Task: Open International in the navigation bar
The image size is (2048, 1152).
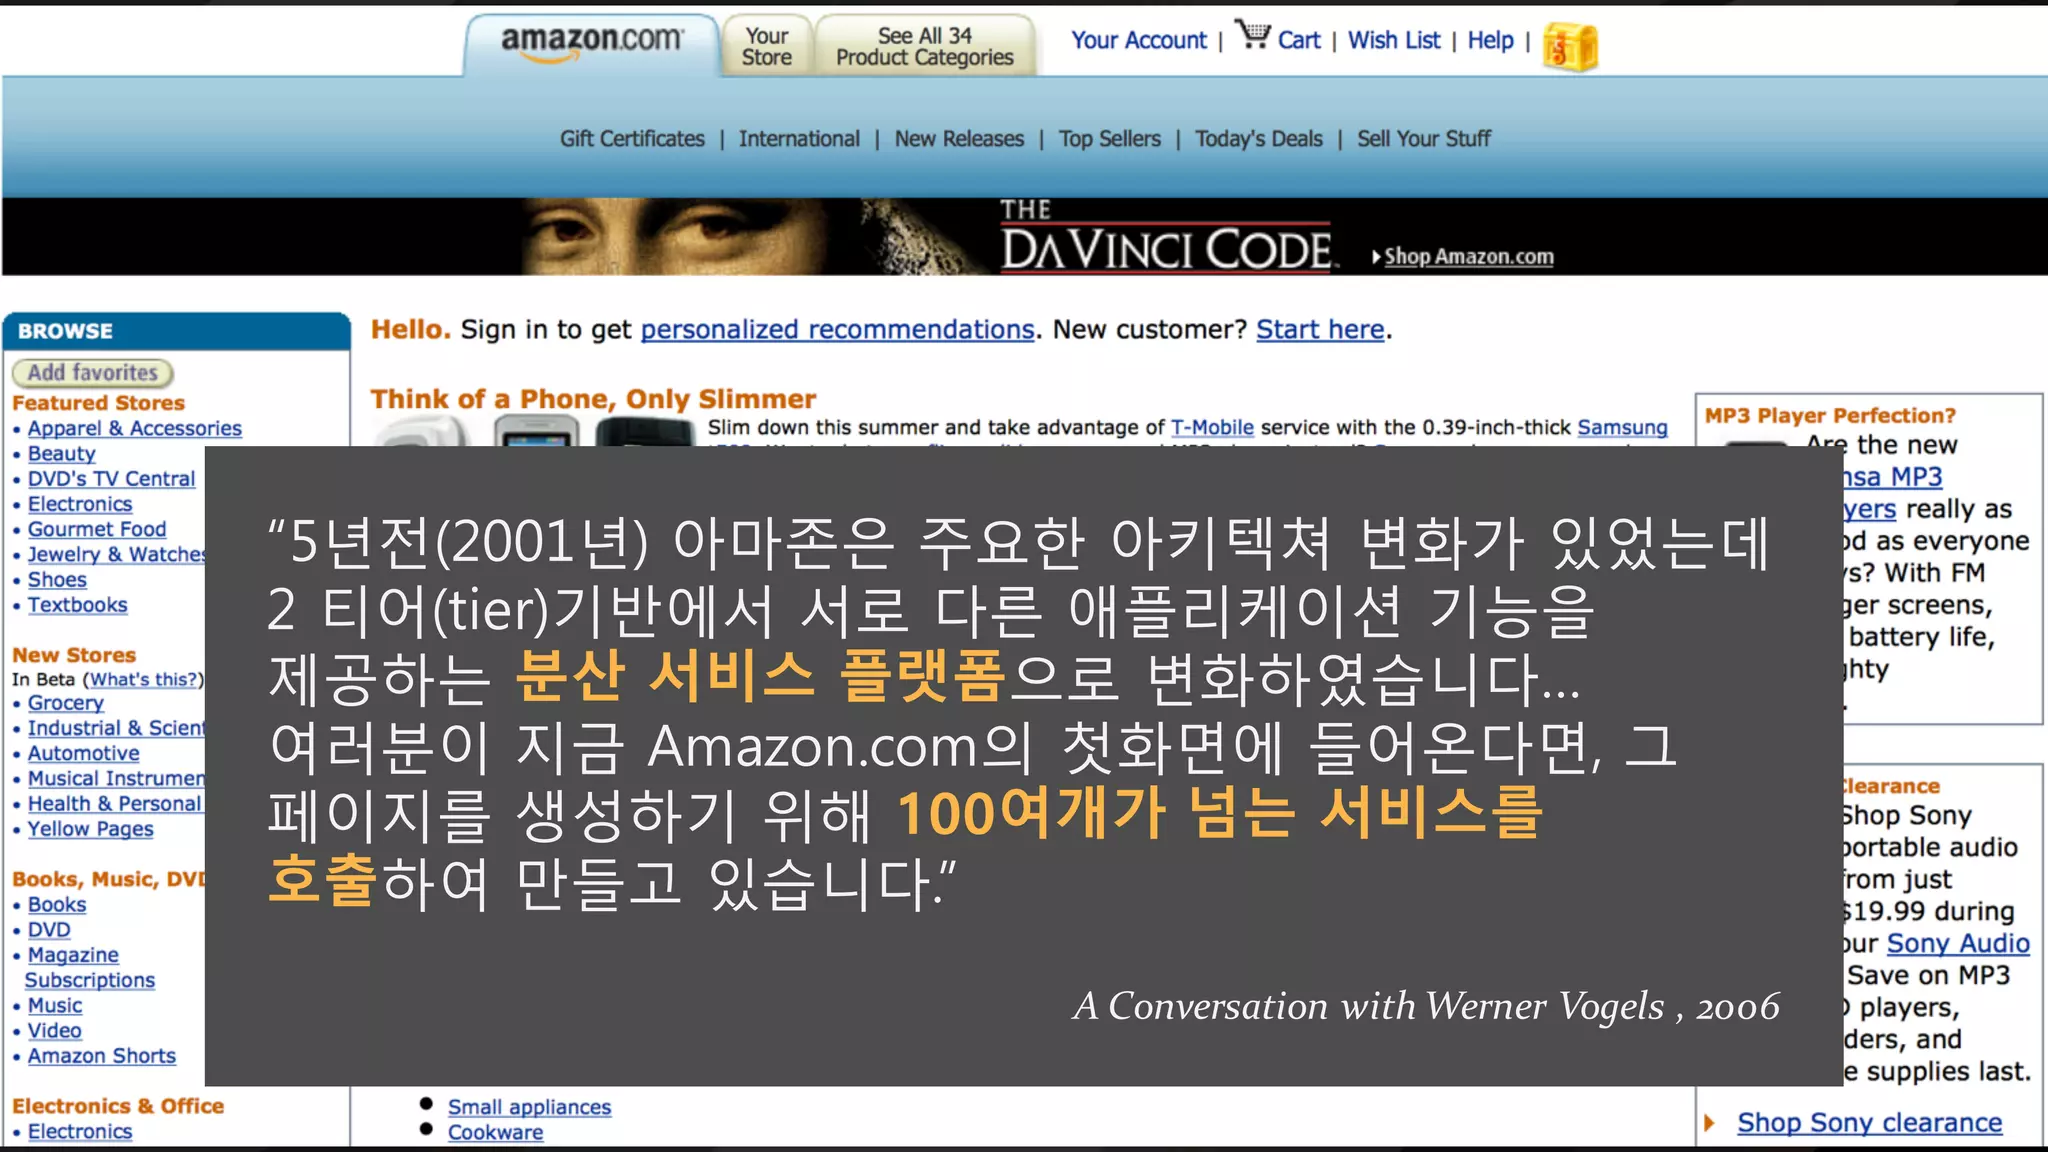Action: (x=799, y=139)
